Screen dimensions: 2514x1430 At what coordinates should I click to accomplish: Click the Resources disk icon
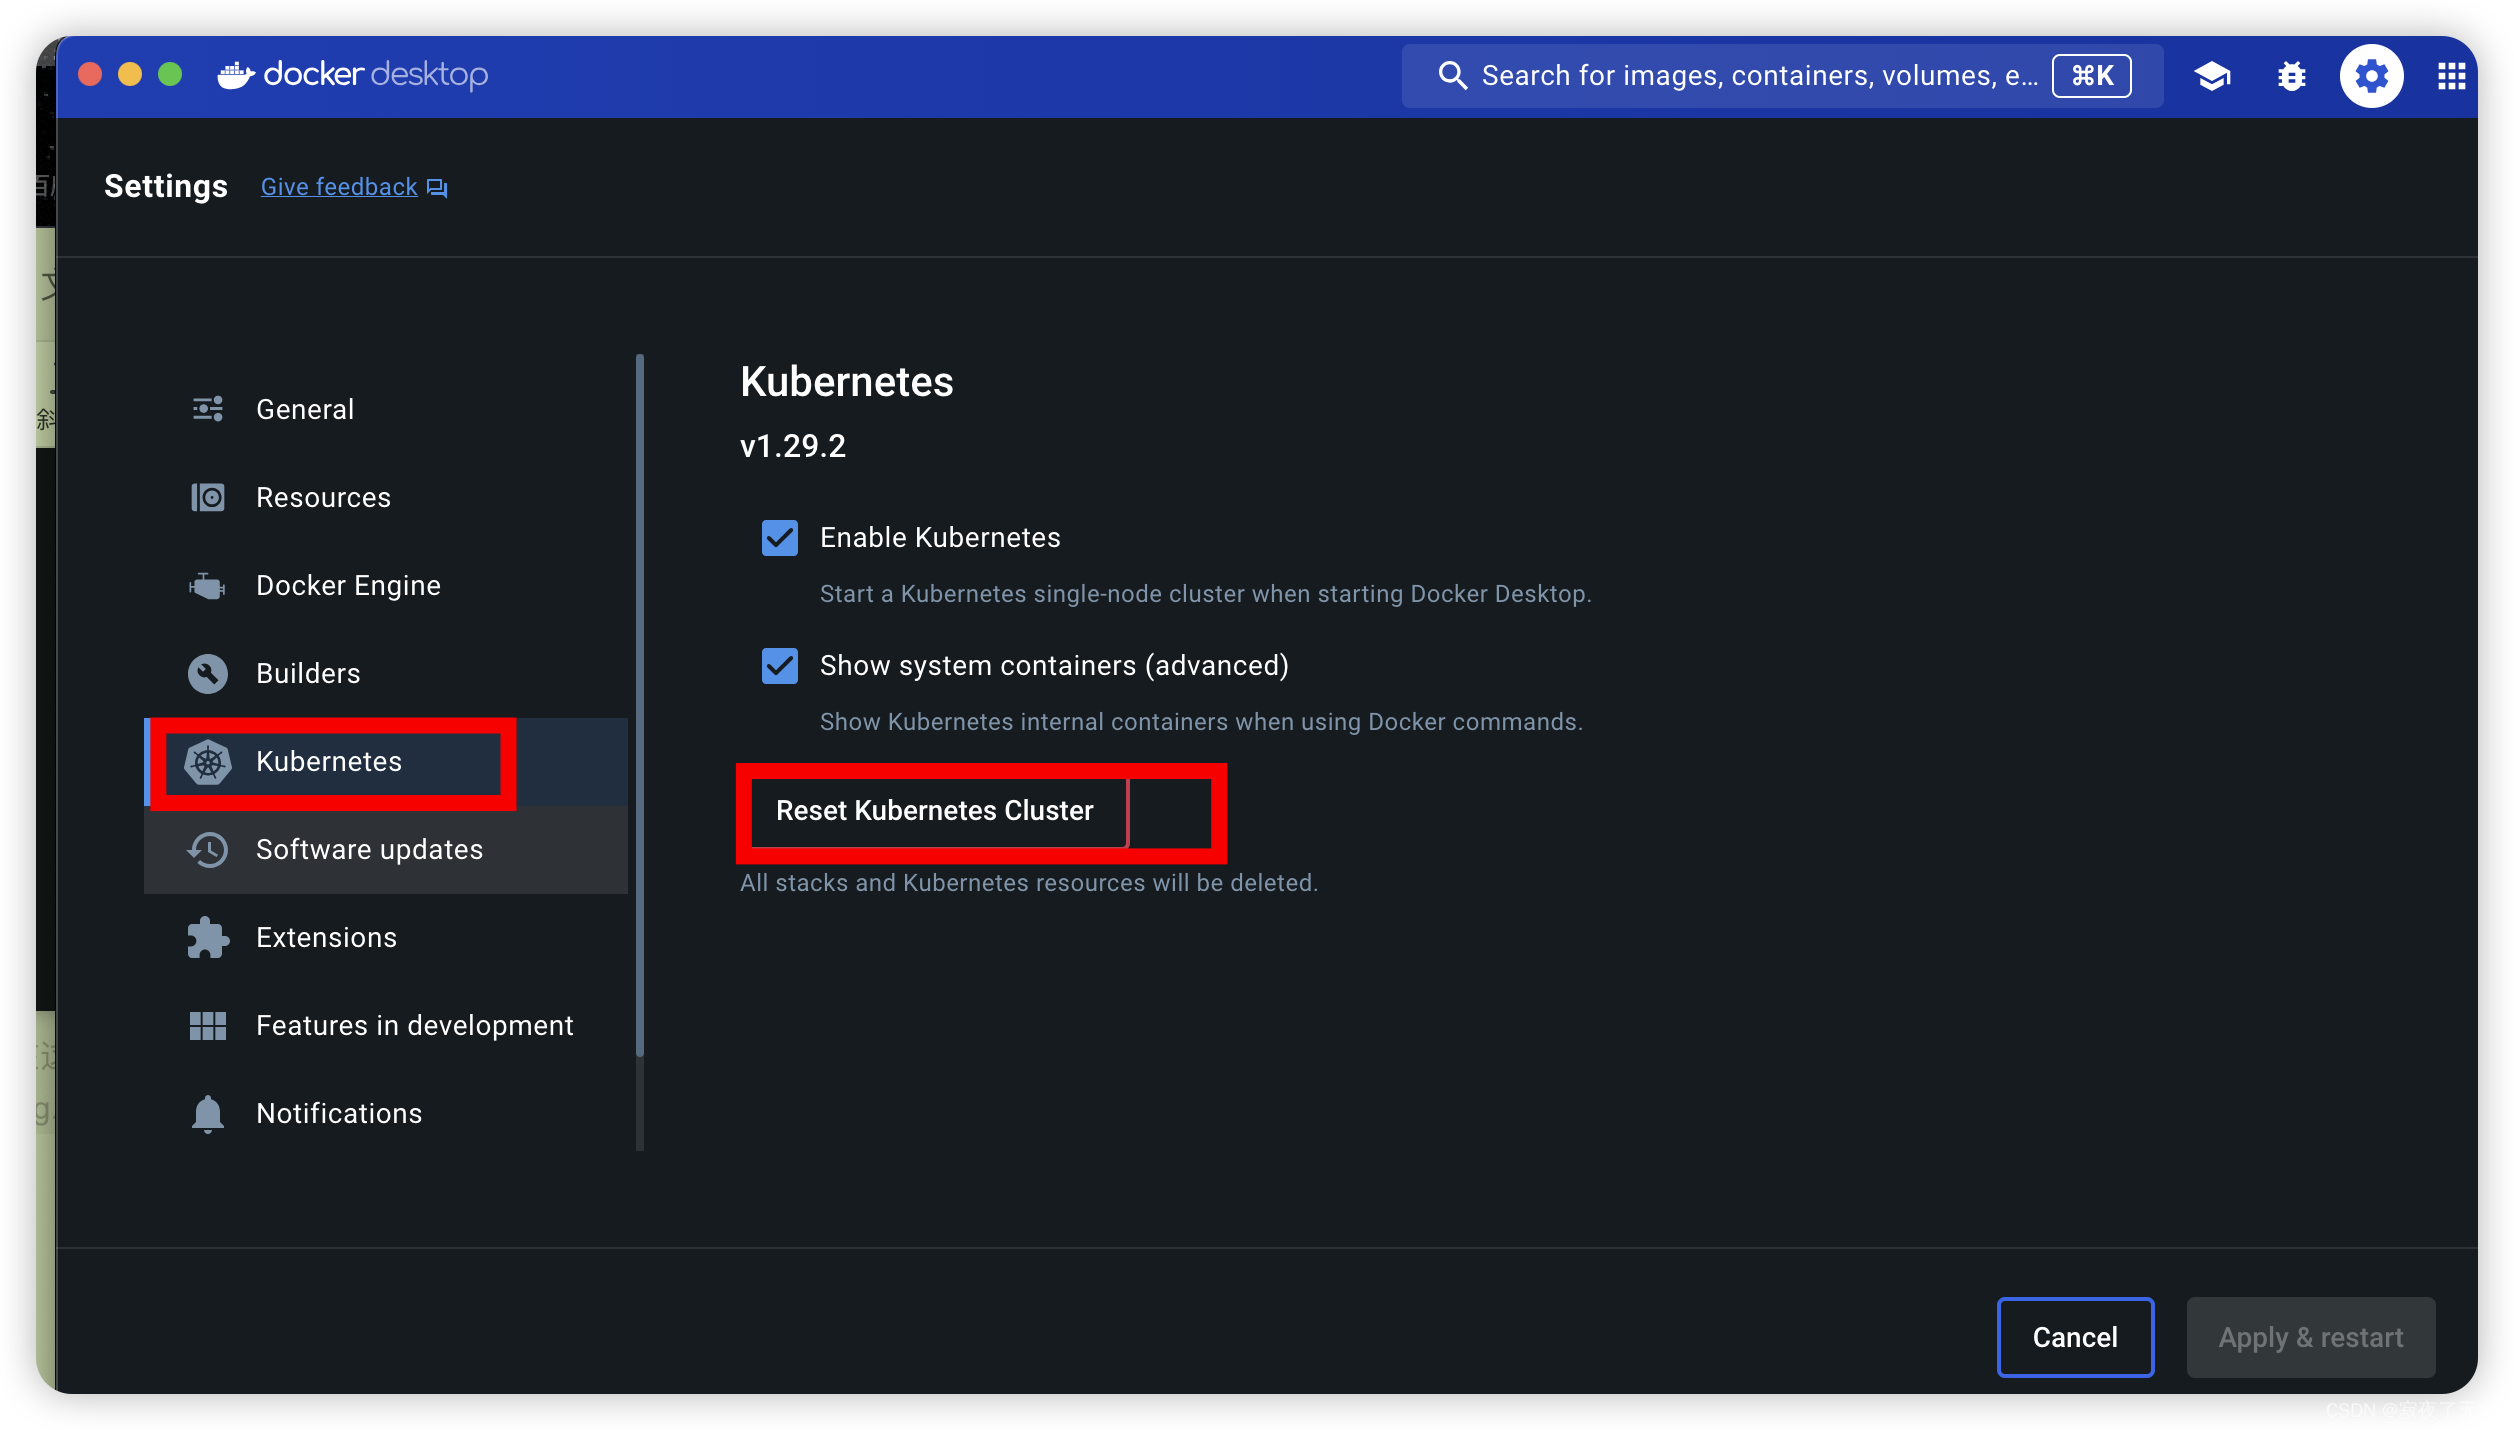(208, 497)
